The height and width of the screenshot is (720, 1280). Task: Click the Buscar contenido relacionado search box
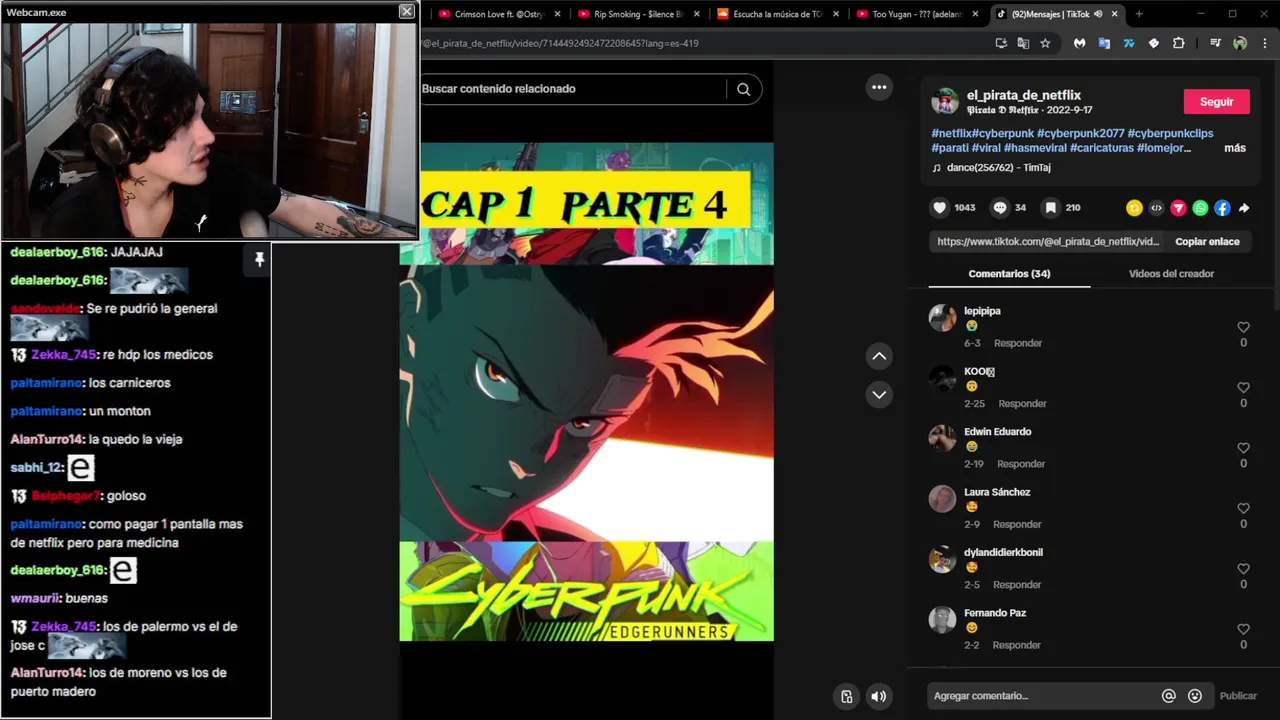[x=572, y=89]
